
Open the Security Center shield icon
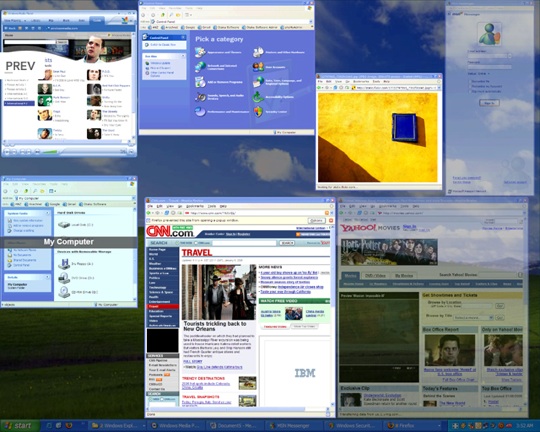click(x=258, y=112)
